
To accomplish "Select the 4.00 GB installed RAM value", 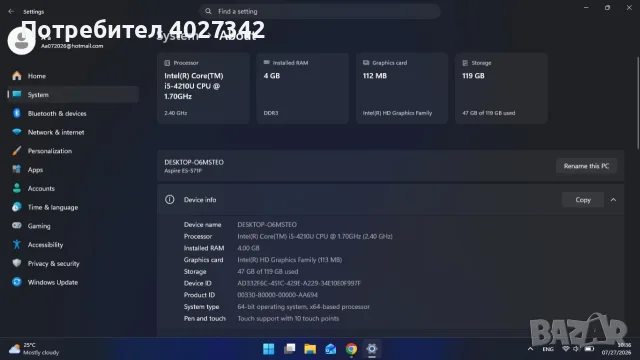I will tap(248, 248).
